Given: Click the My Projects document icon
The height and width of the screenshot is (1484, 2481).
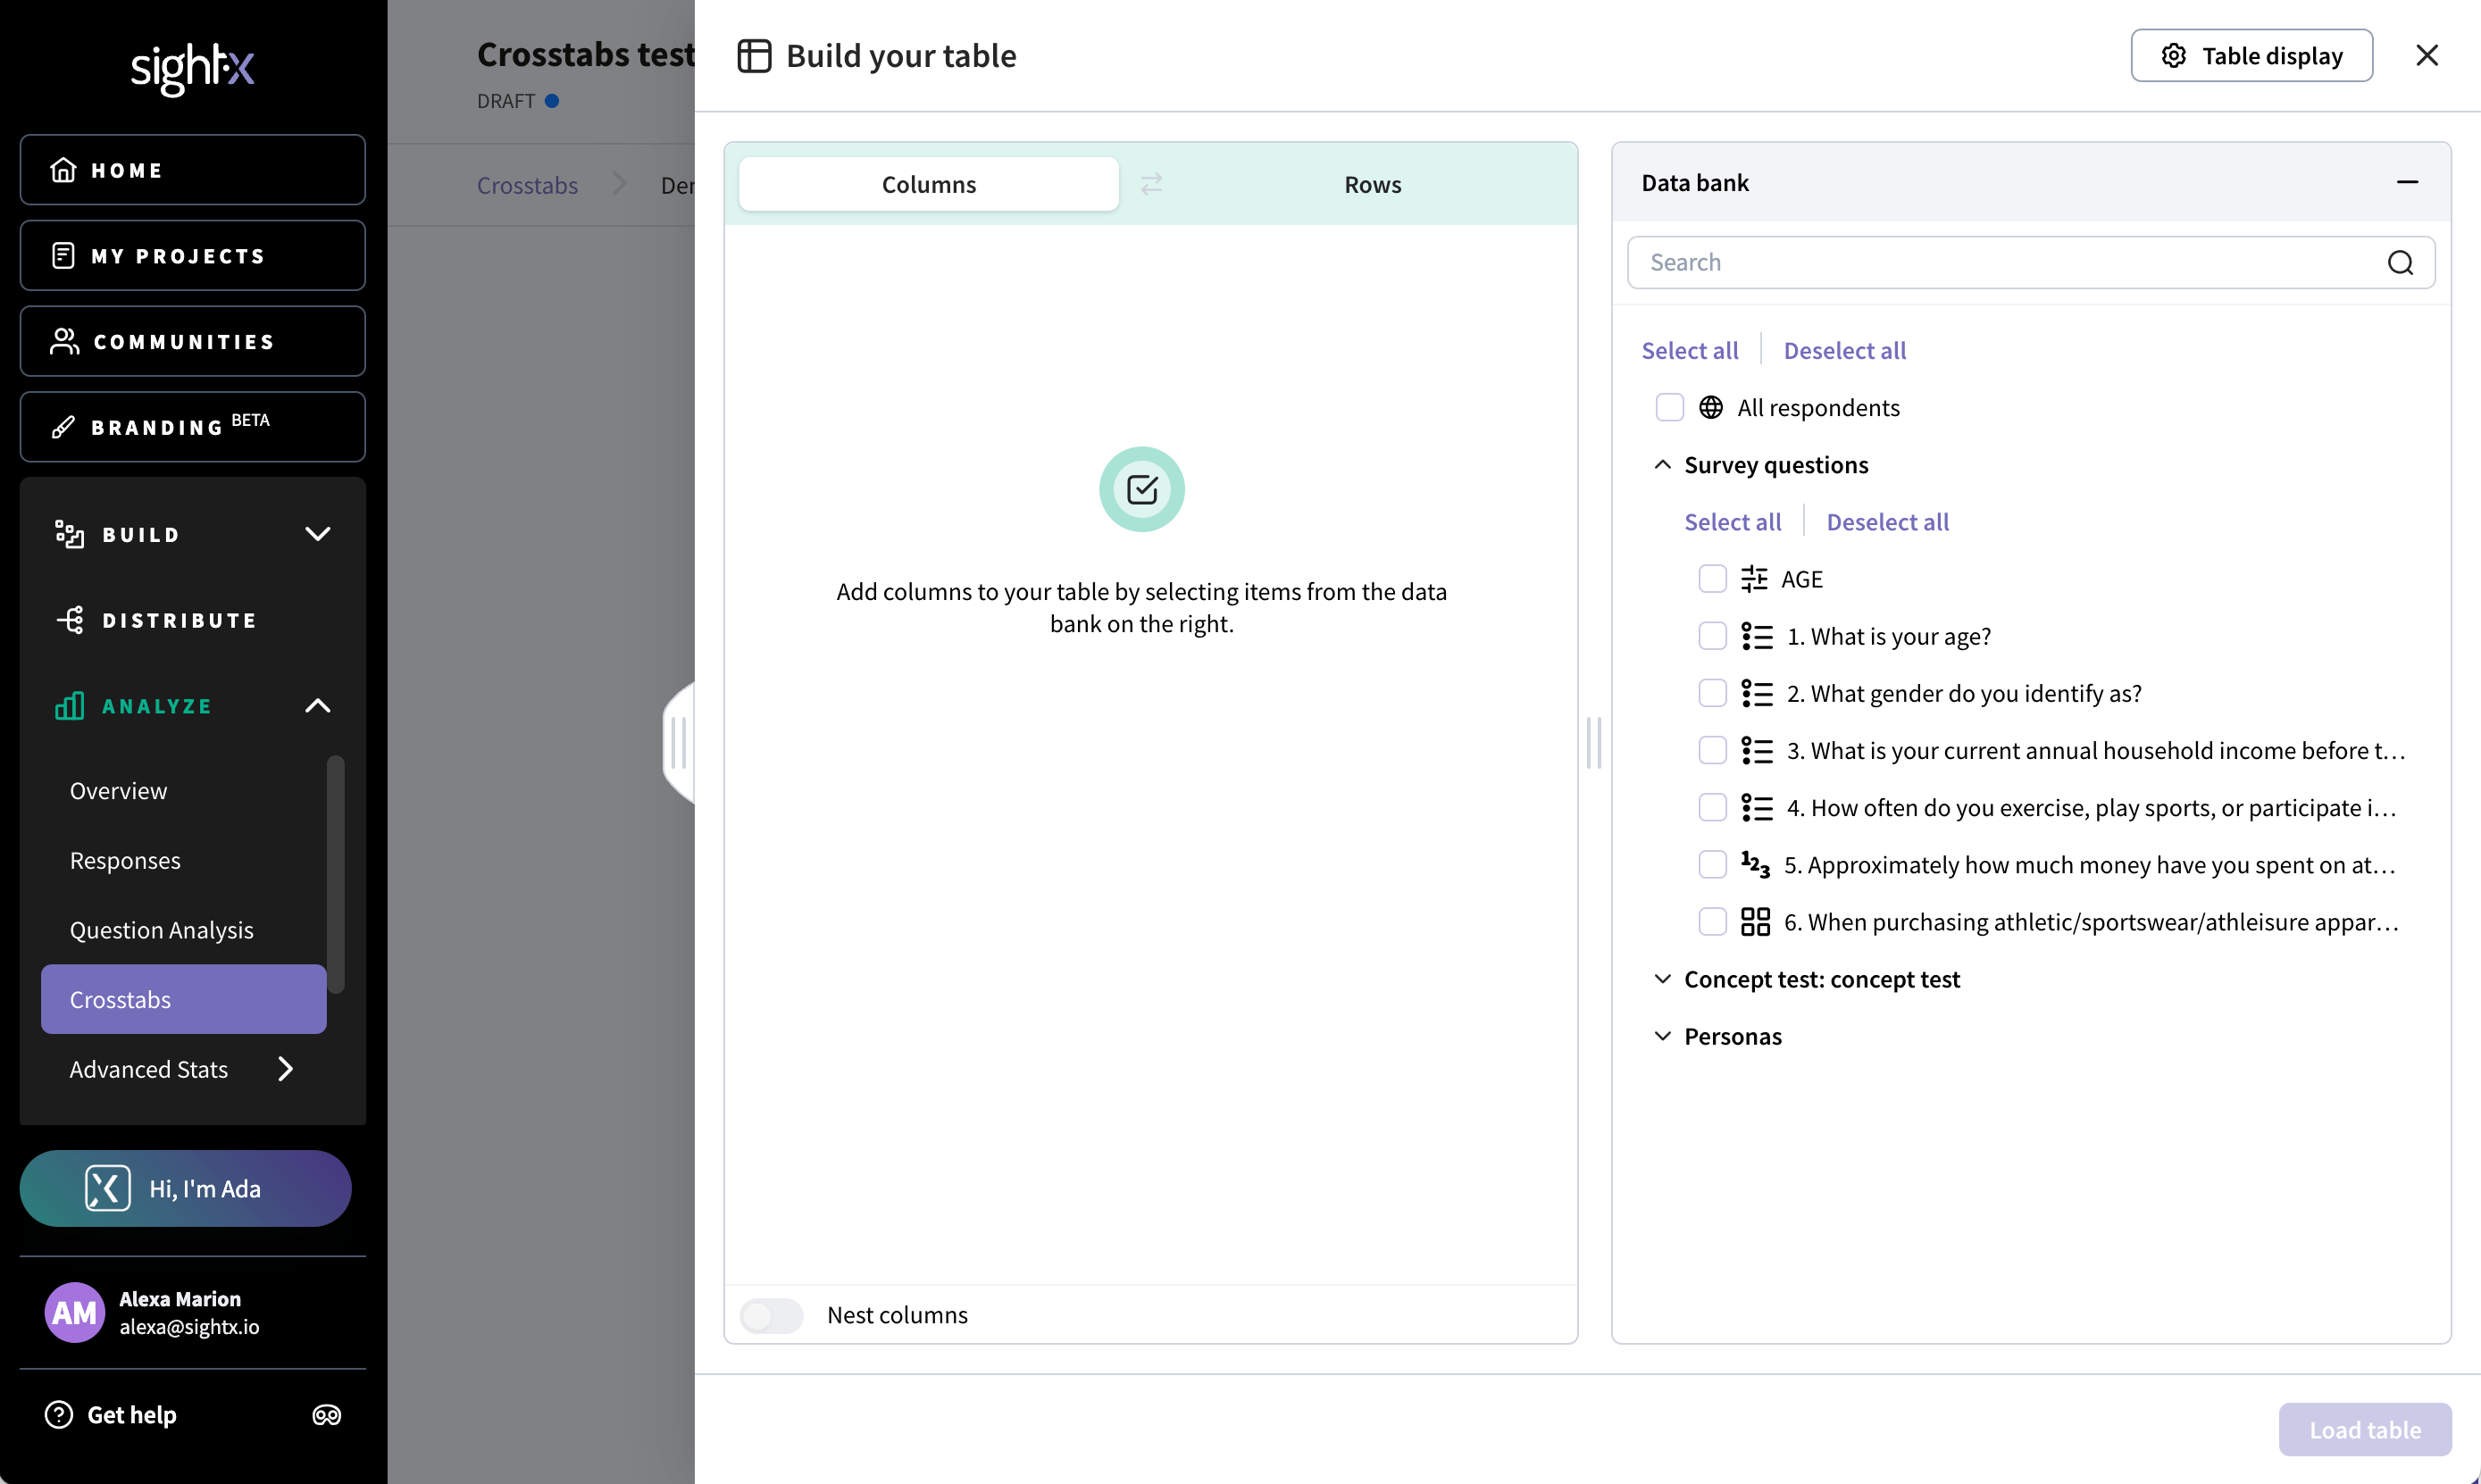Looking at the screenshot, I should click(x=63, y=256).
